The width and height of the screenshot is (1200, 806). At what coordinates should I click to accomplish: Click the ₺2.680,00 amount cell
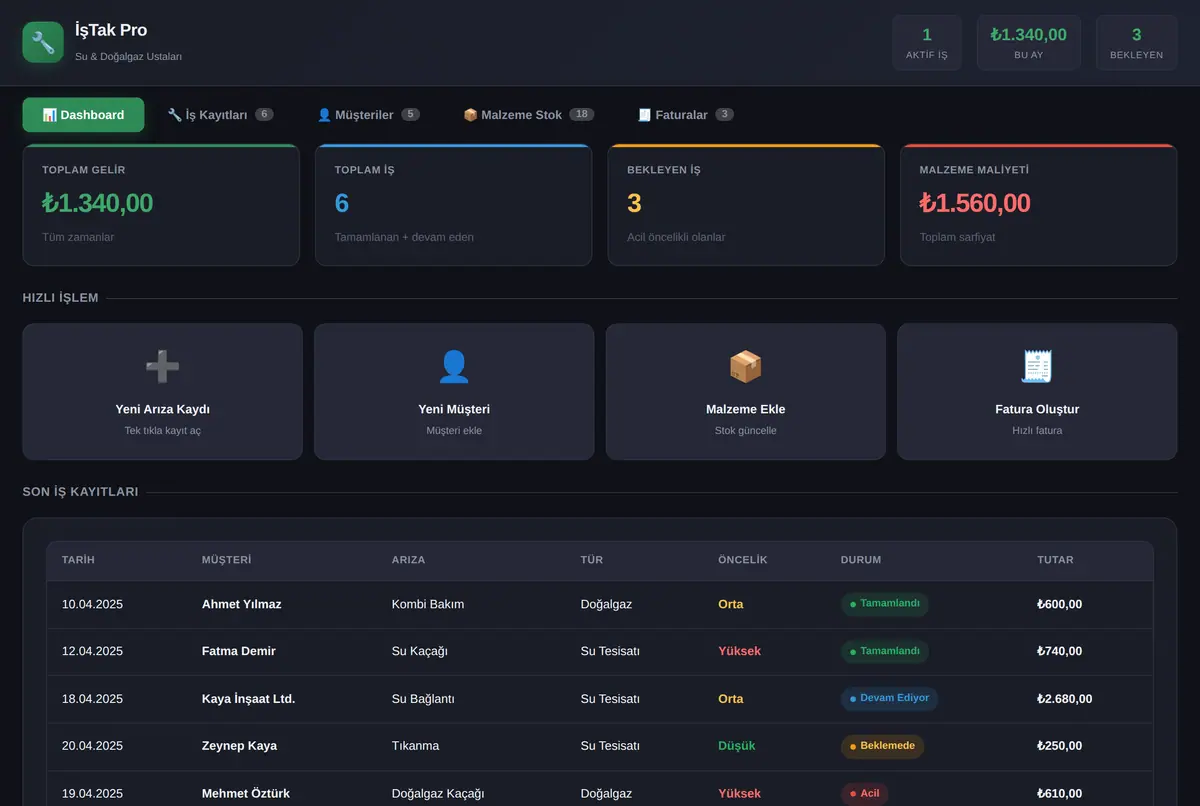(x=1065, y=699)
